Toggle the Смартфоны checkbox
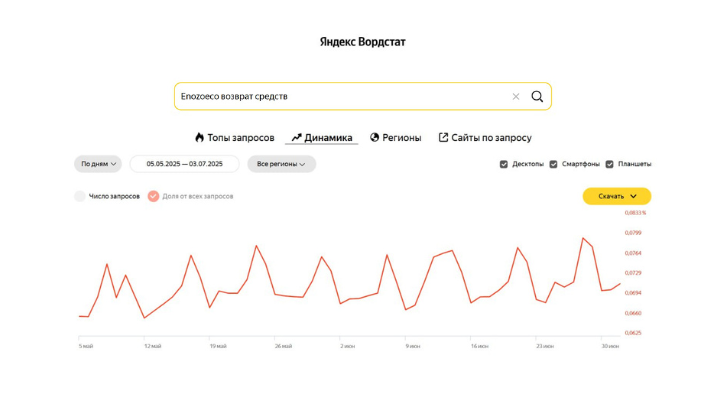 553,164
